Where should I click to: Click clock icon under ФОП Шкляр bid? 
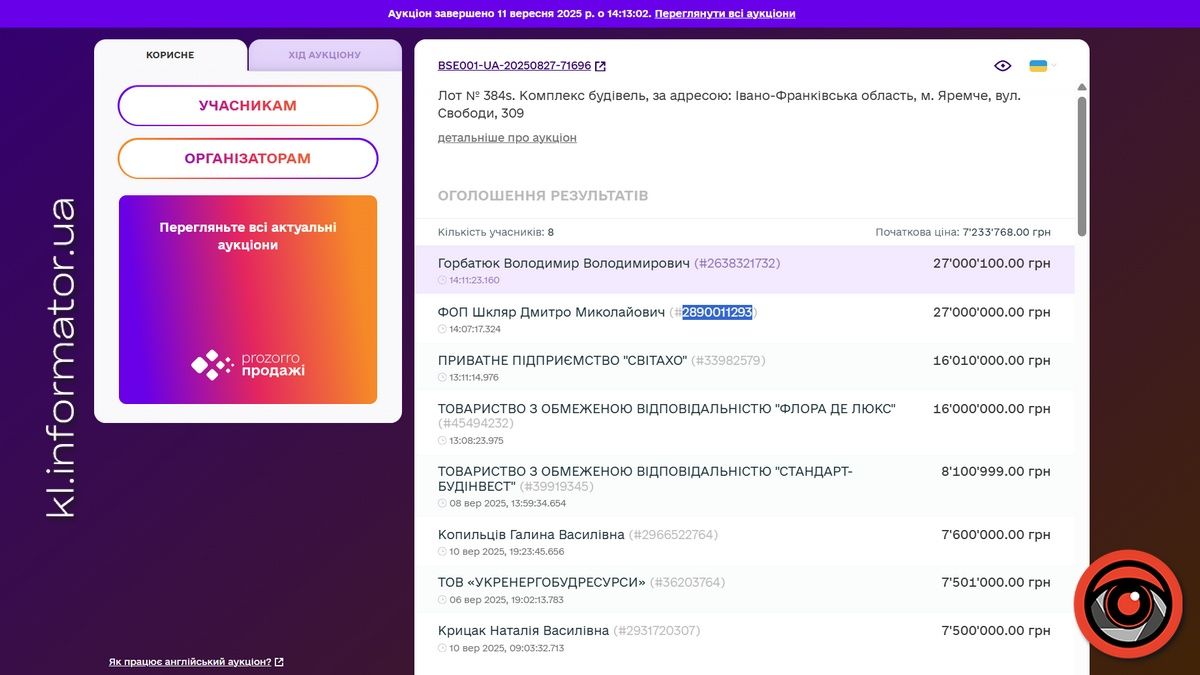click(443, 329)
